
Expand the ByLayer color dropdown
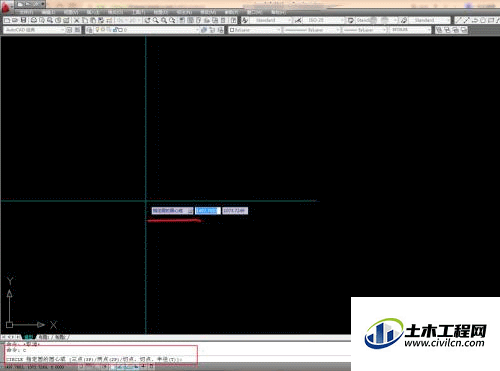(x=279, y=30)
